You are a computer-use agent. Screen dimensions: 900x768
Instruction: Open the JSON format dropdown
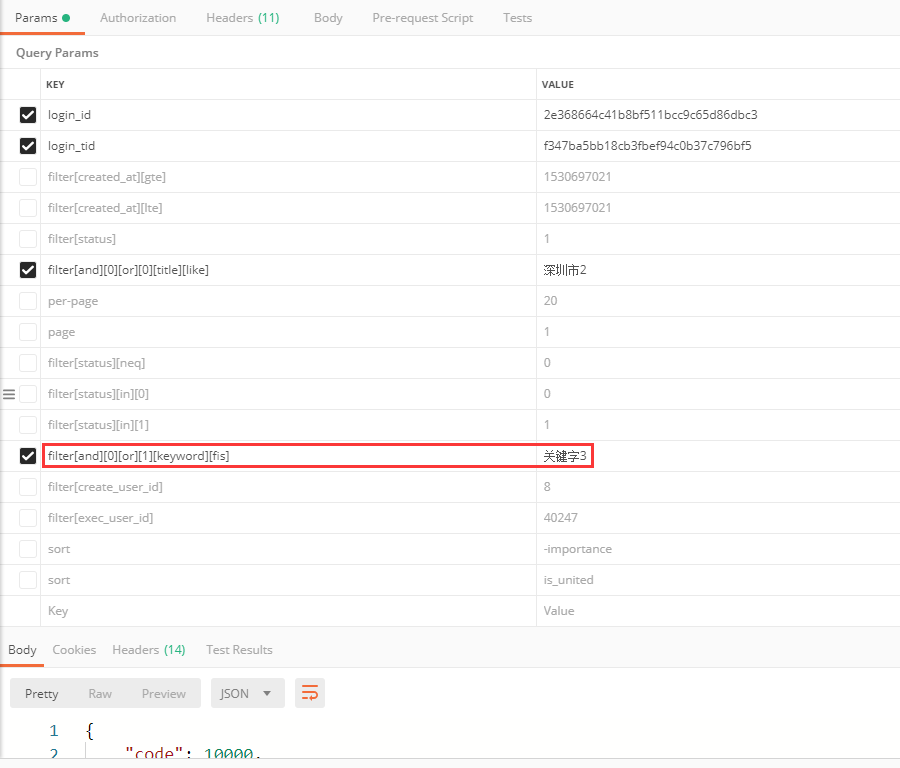[247, 693]
